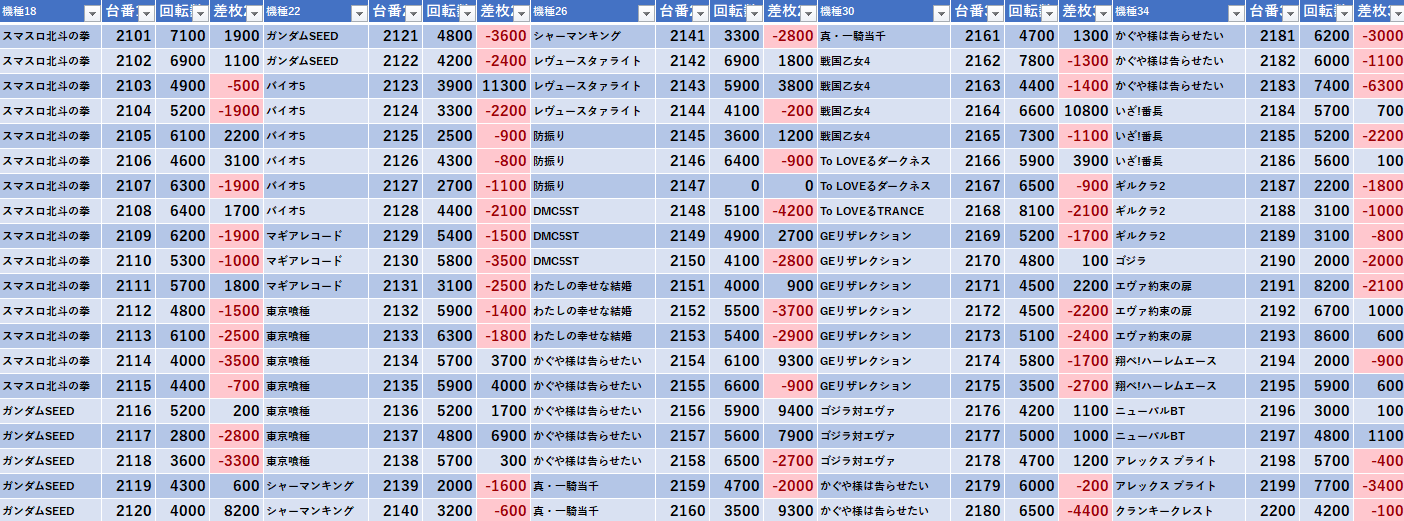Image resolution: width=1404 pixels, height=521 pixels.
Task: Click the 8600 回転 cell
Action: point(1327,336)
